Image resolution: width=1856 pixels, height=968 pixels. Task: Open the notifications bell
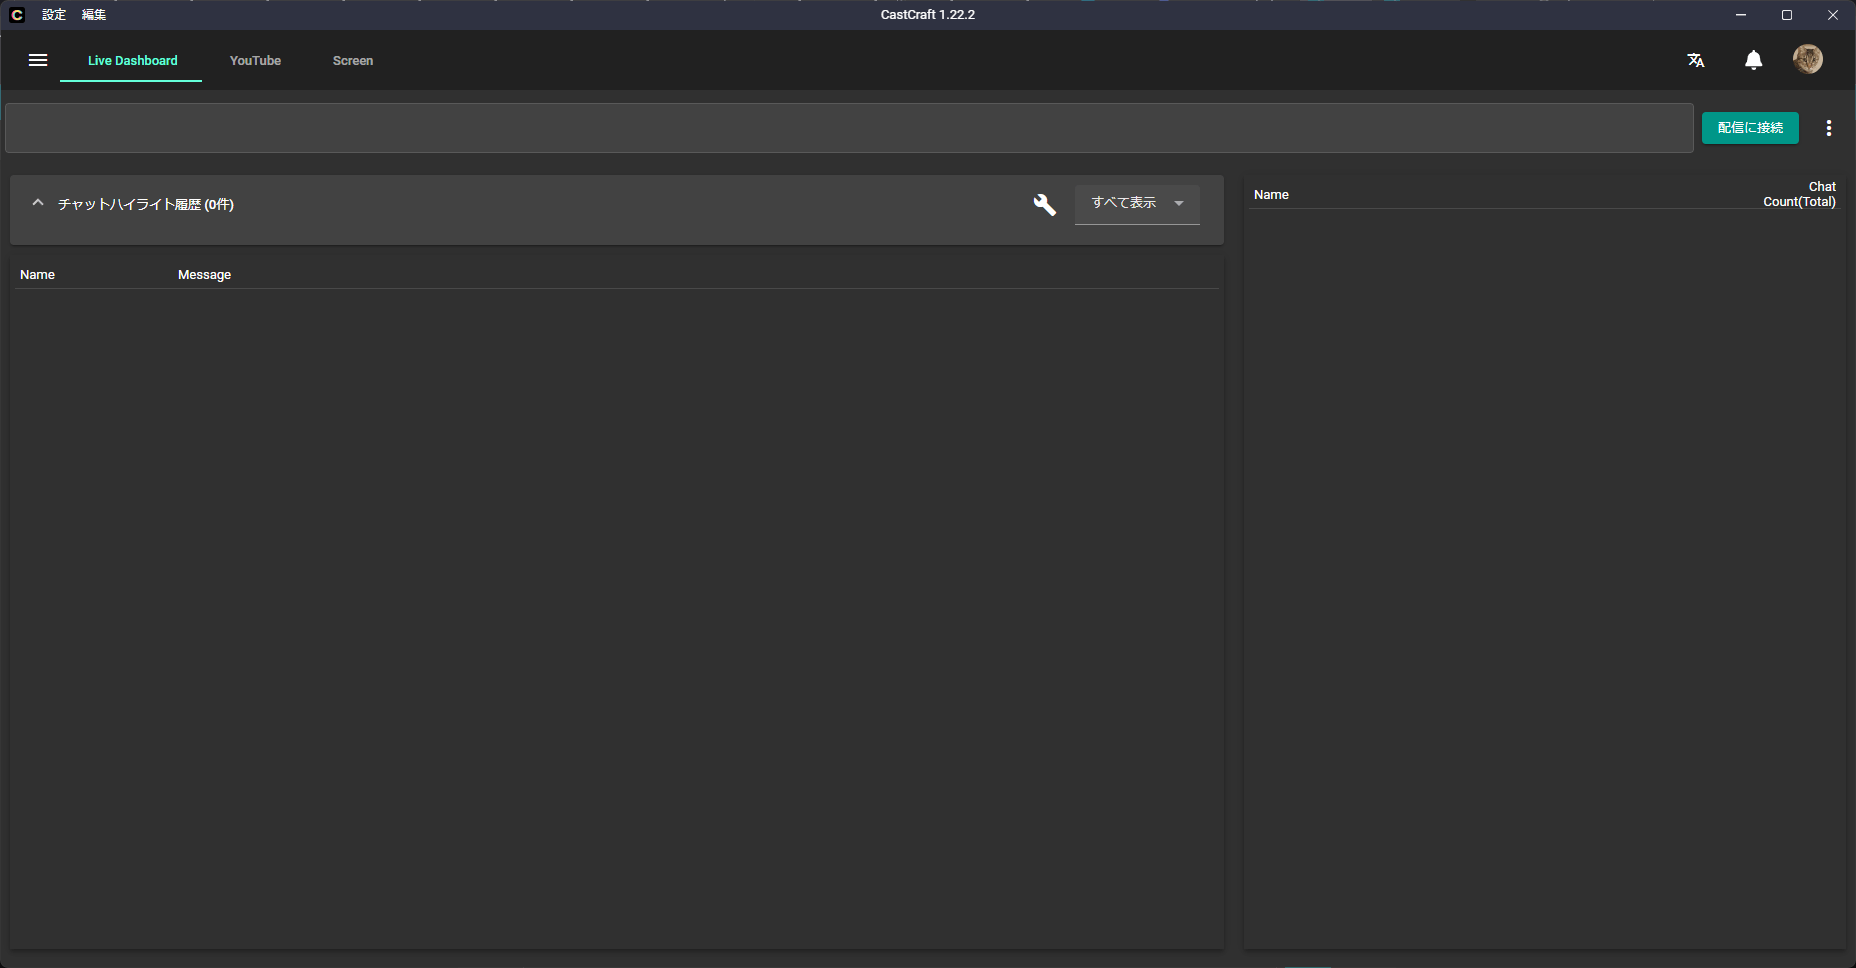tap(1753, 61)
